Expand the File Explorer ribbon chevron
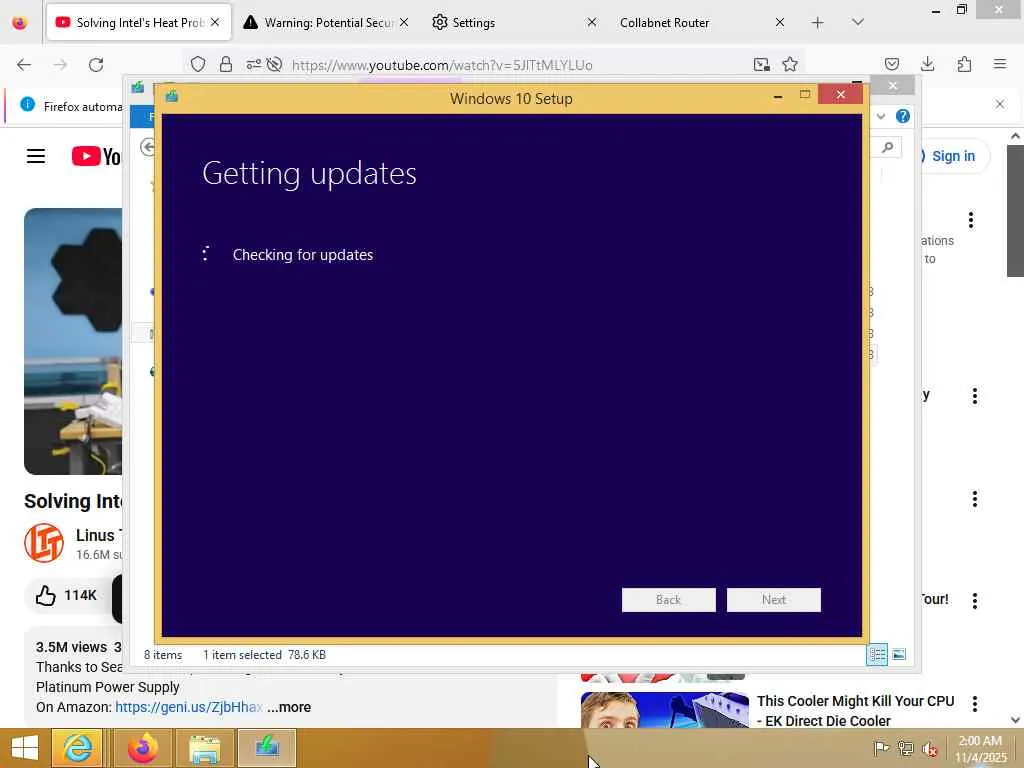The height and width of the screenshot is (768, 1024). [881, 116]
